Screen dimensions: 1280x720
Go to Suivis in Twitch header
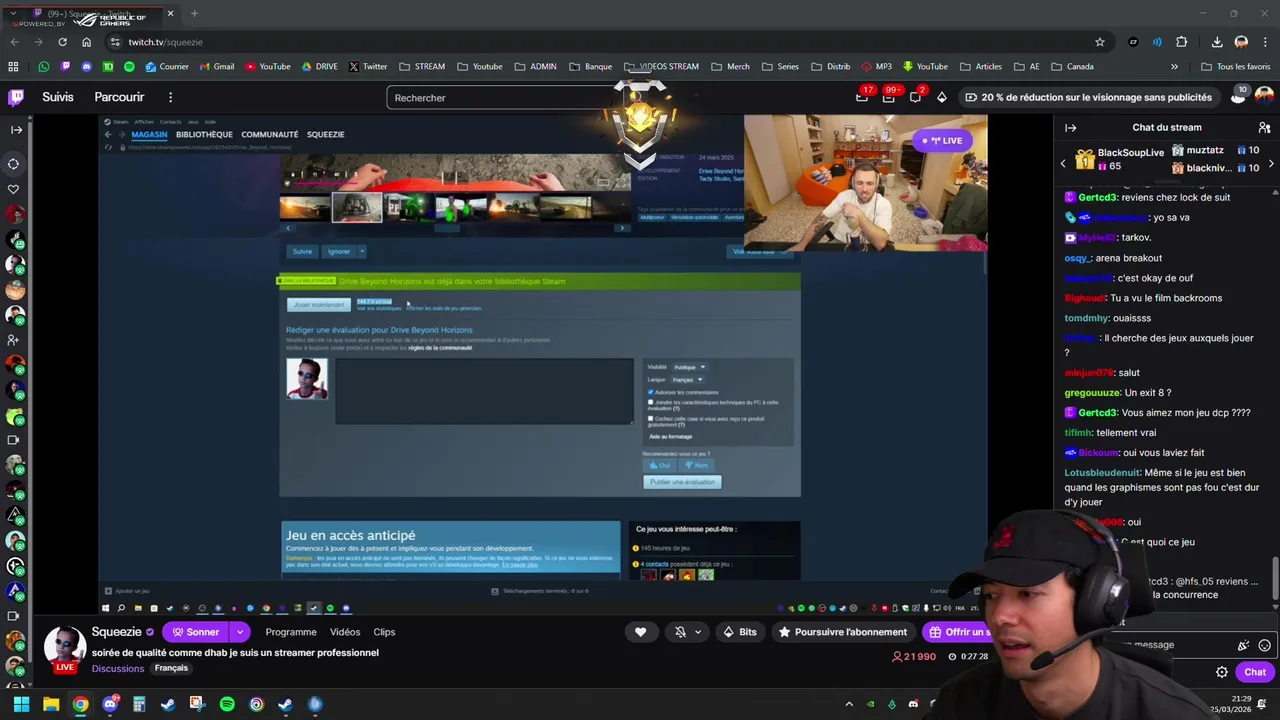pyautogui.click(x=58, y=97)
